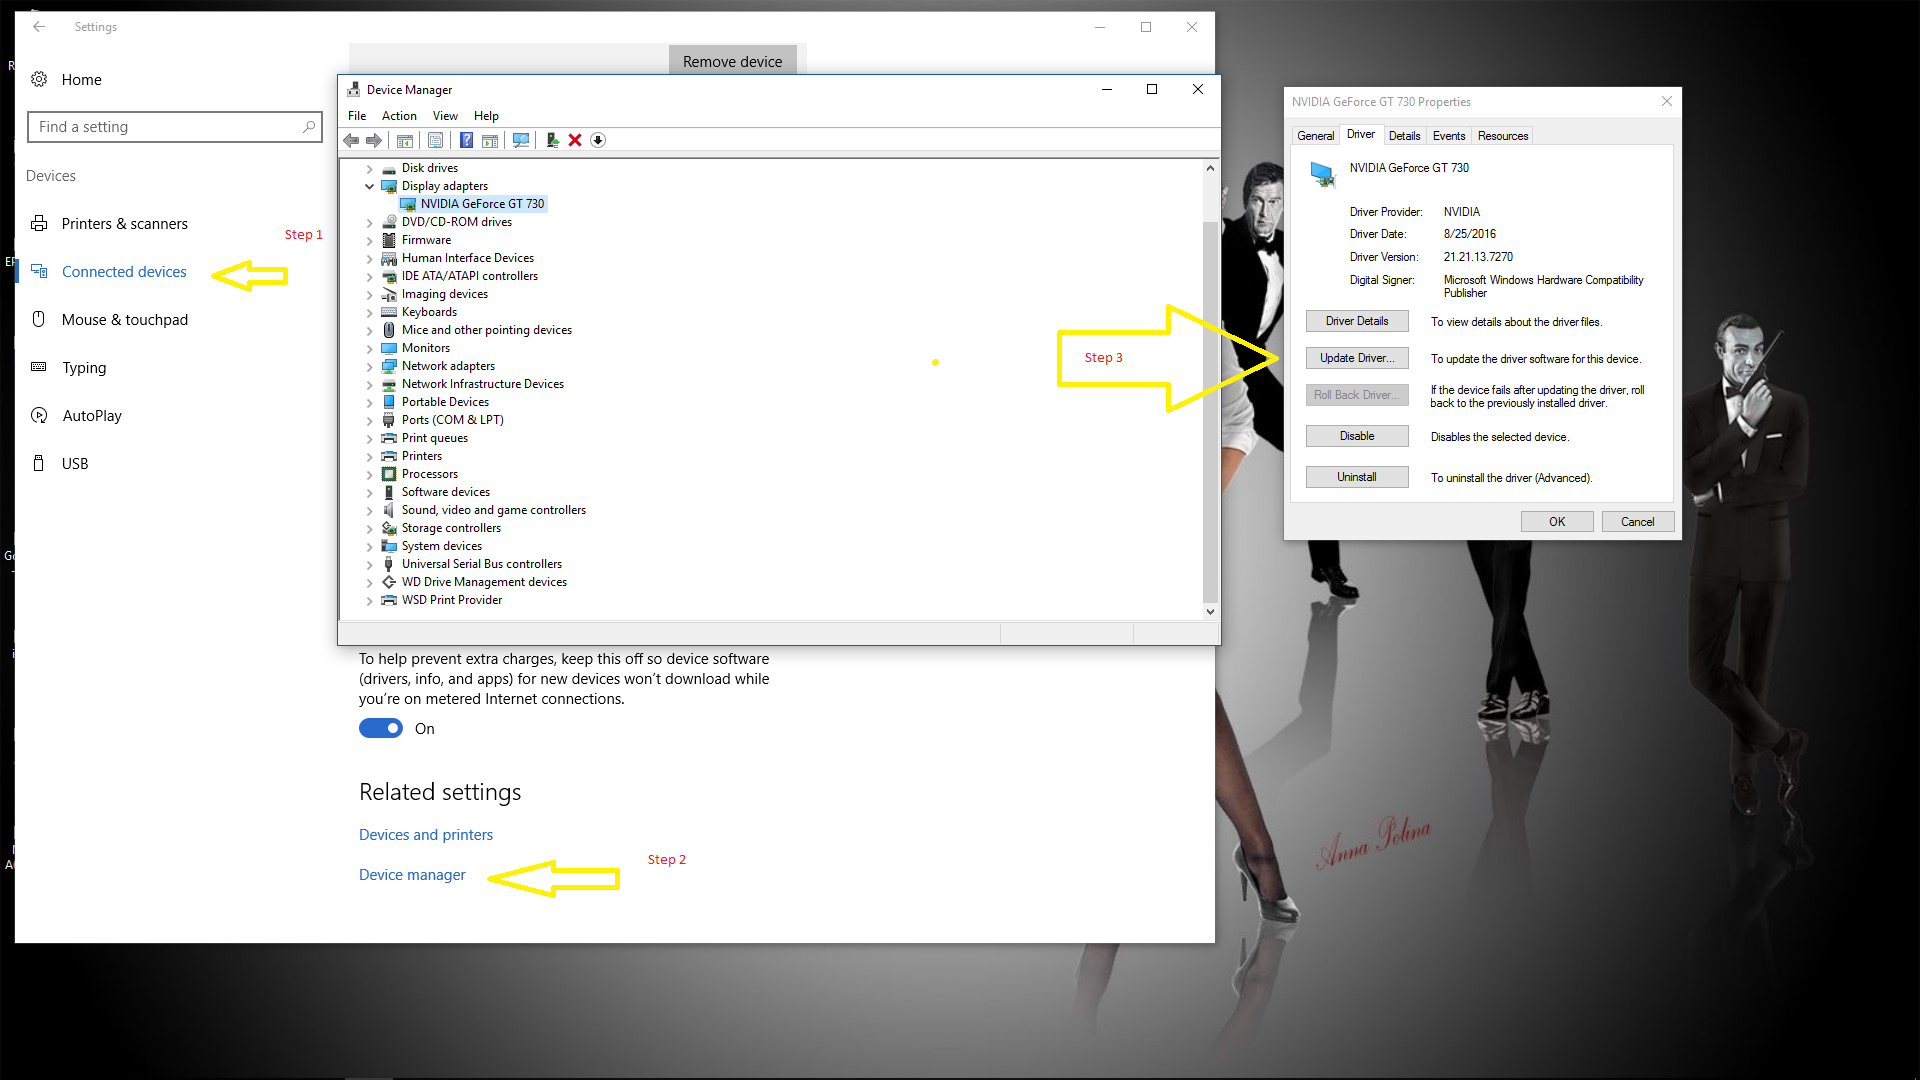Image resolution: width=1920 pixels, height=1080 pixels.
Task: Expand the Human Interface Devices node
Action: coord(369,258)
